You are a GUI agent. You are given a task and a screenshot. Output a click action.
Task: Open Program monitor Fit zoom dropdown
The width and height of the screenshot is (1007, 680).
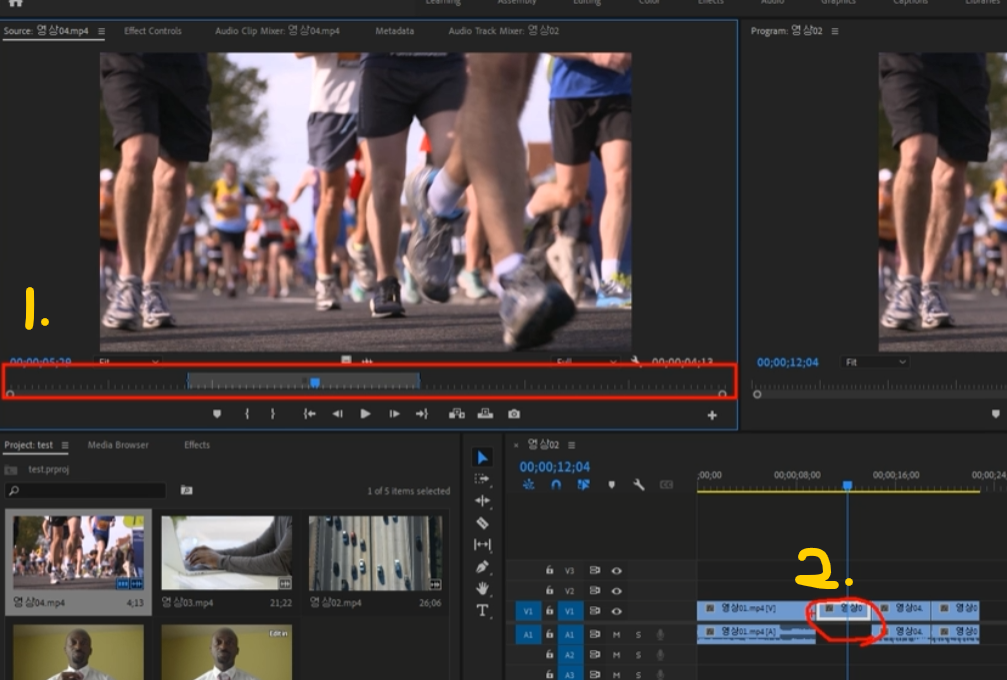pyautogui.click(x=875, y=363)
